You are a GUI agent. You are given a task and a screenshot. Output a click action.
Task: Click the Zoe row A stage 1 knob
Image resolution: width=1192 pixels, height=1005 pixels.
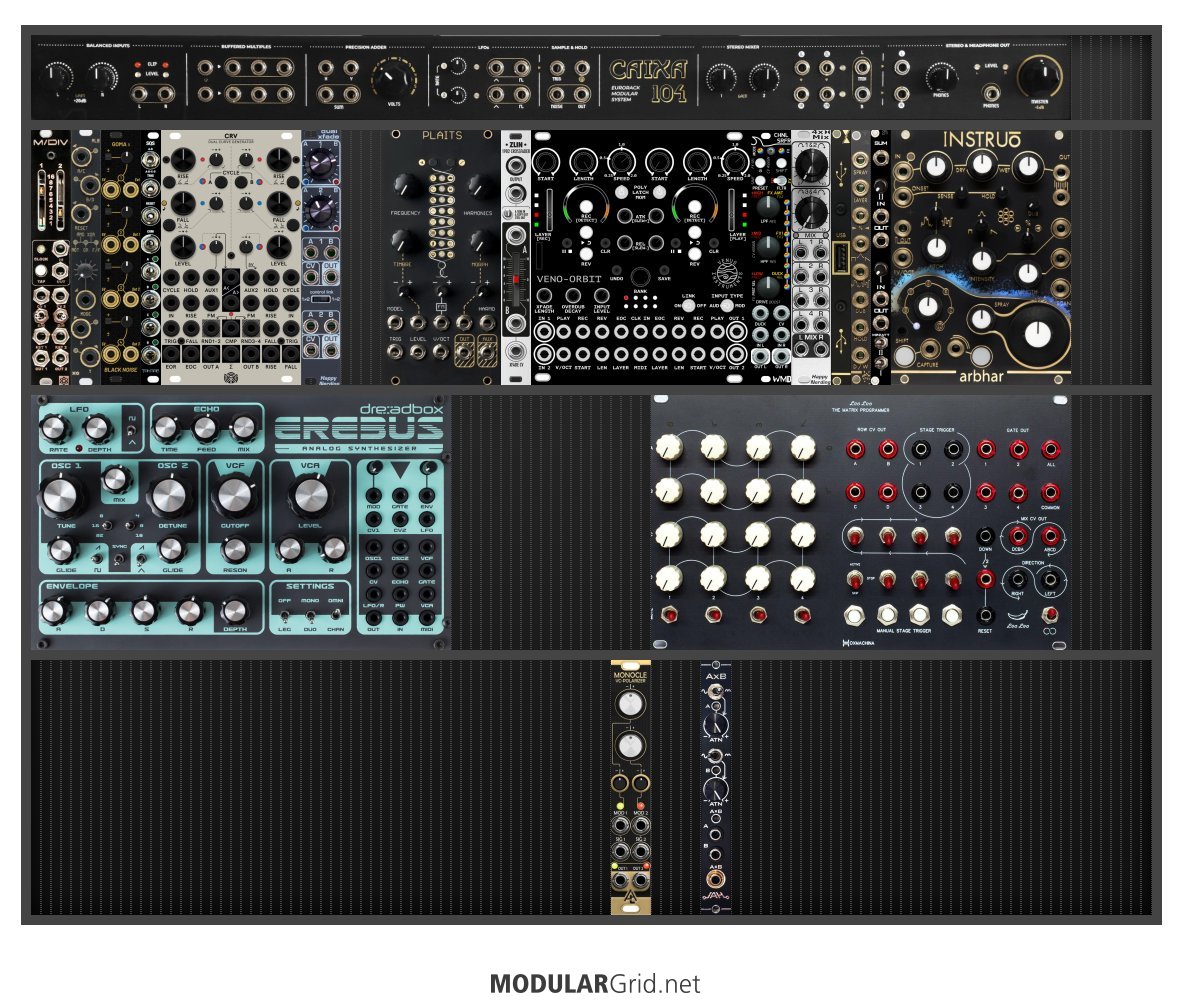click(668, 447)
